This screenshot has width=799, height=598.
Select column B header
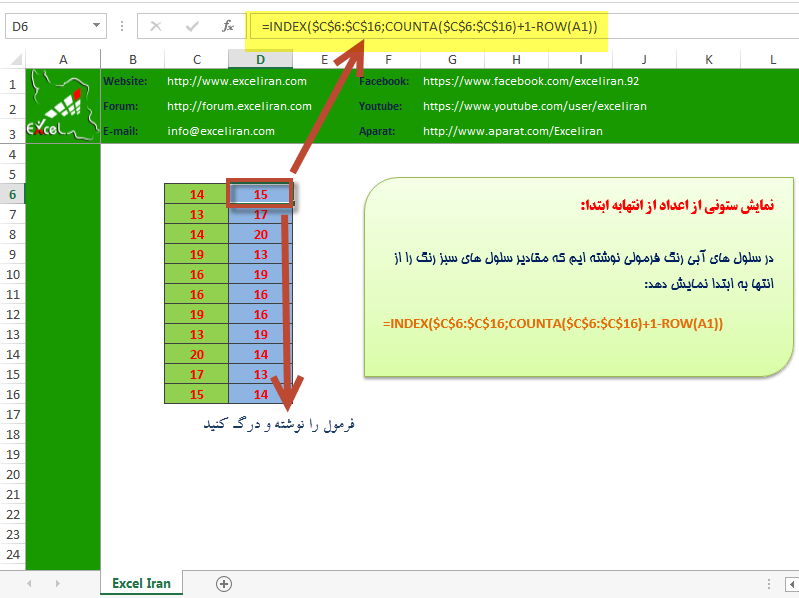point(133,60)
